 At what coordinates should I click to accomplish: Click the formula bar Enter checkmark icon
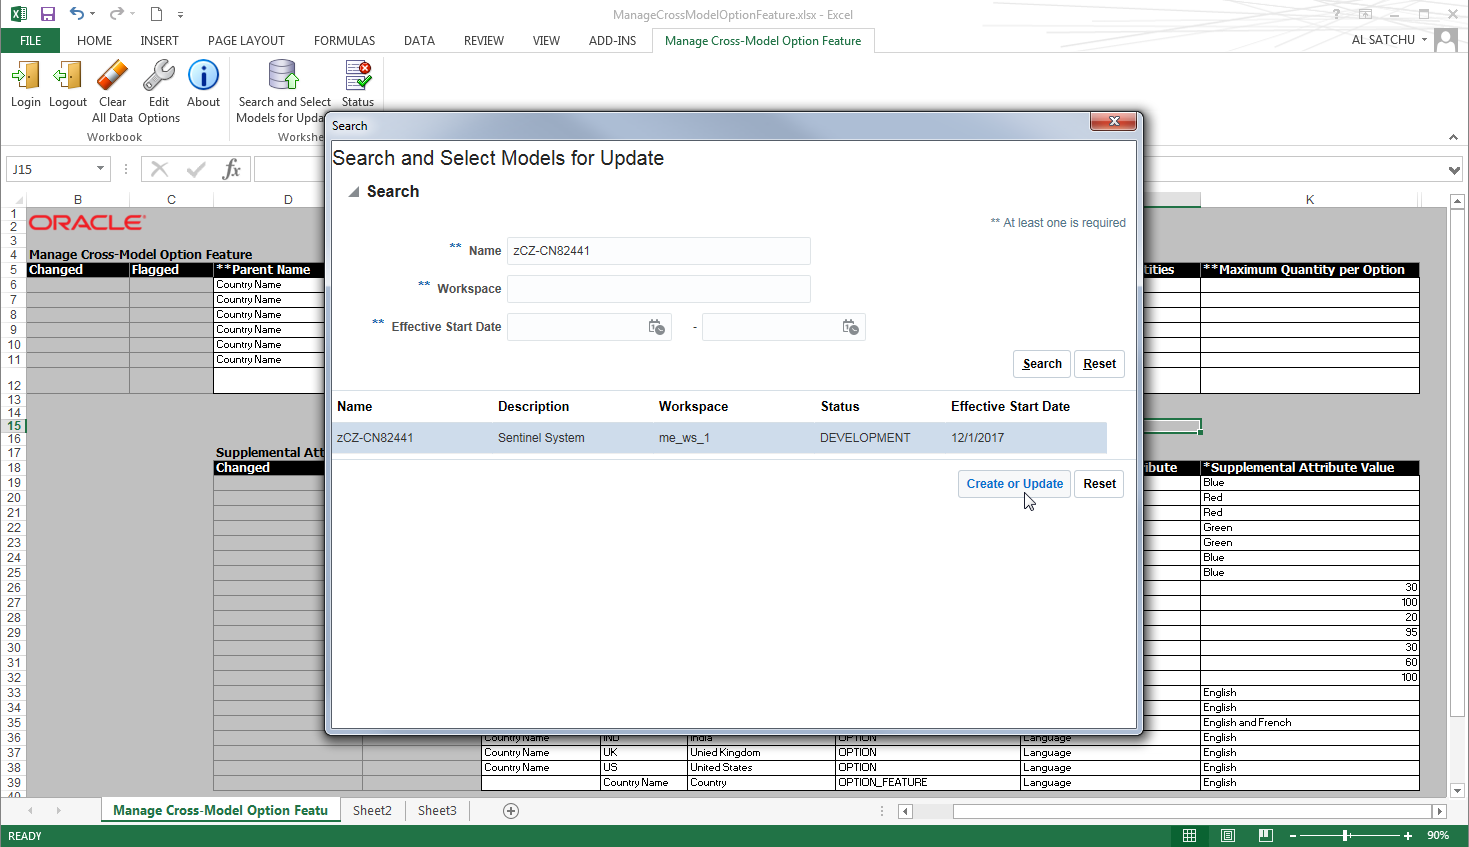(196, 169)
